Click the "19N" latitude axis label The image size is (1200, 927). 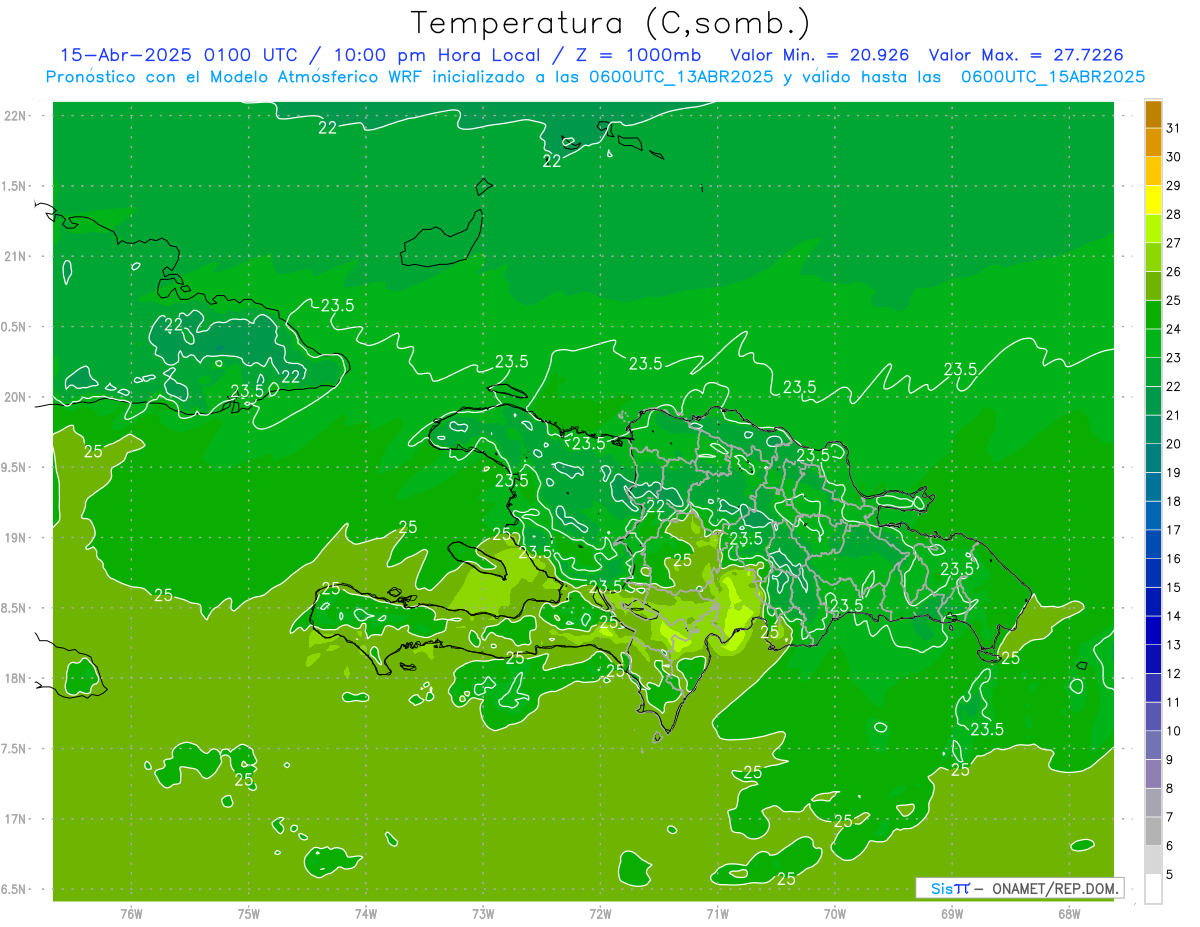[x=16, y=538]
